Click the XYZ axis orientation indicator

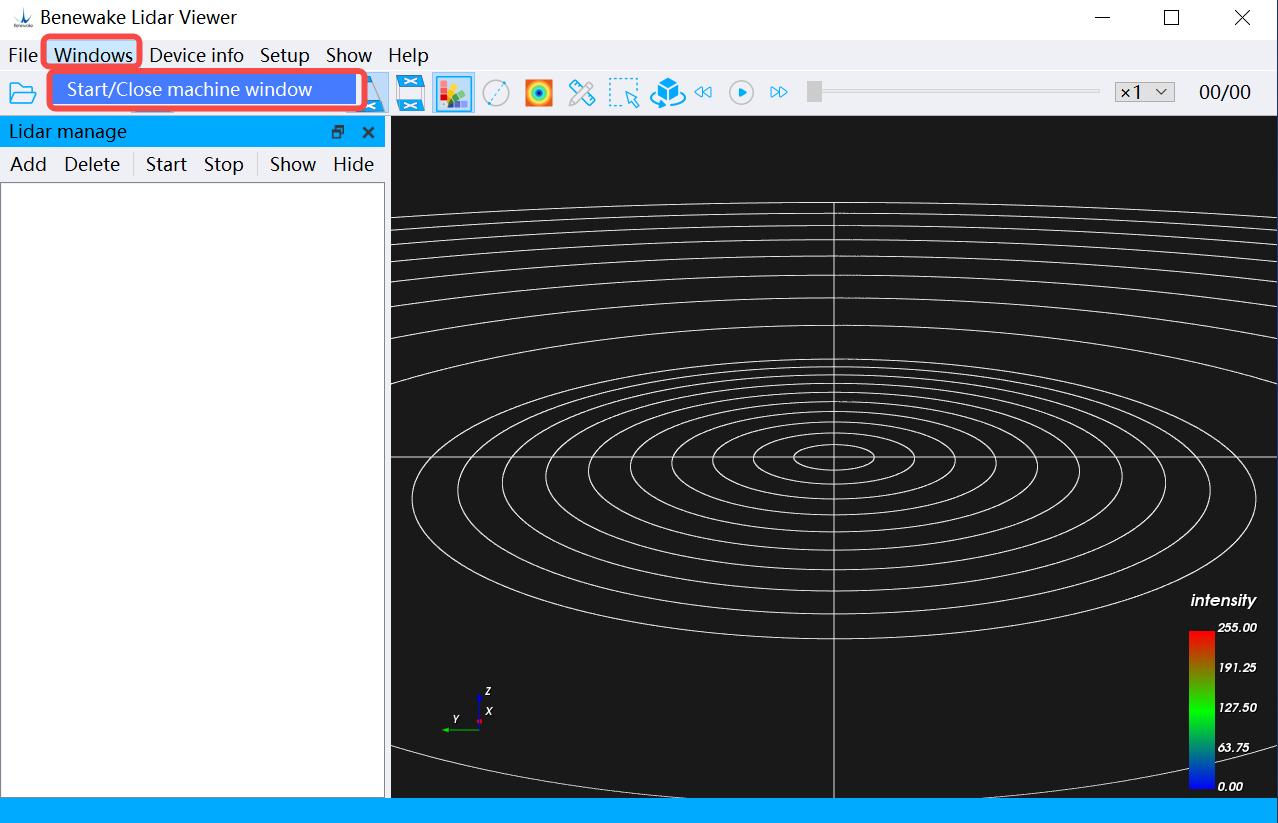468,711
